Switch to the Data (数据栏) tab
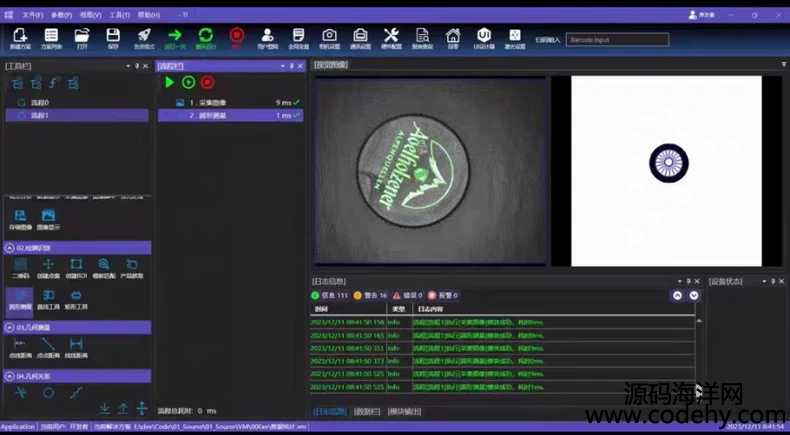Viewport: 790px width, 435px height. (367, 411)
